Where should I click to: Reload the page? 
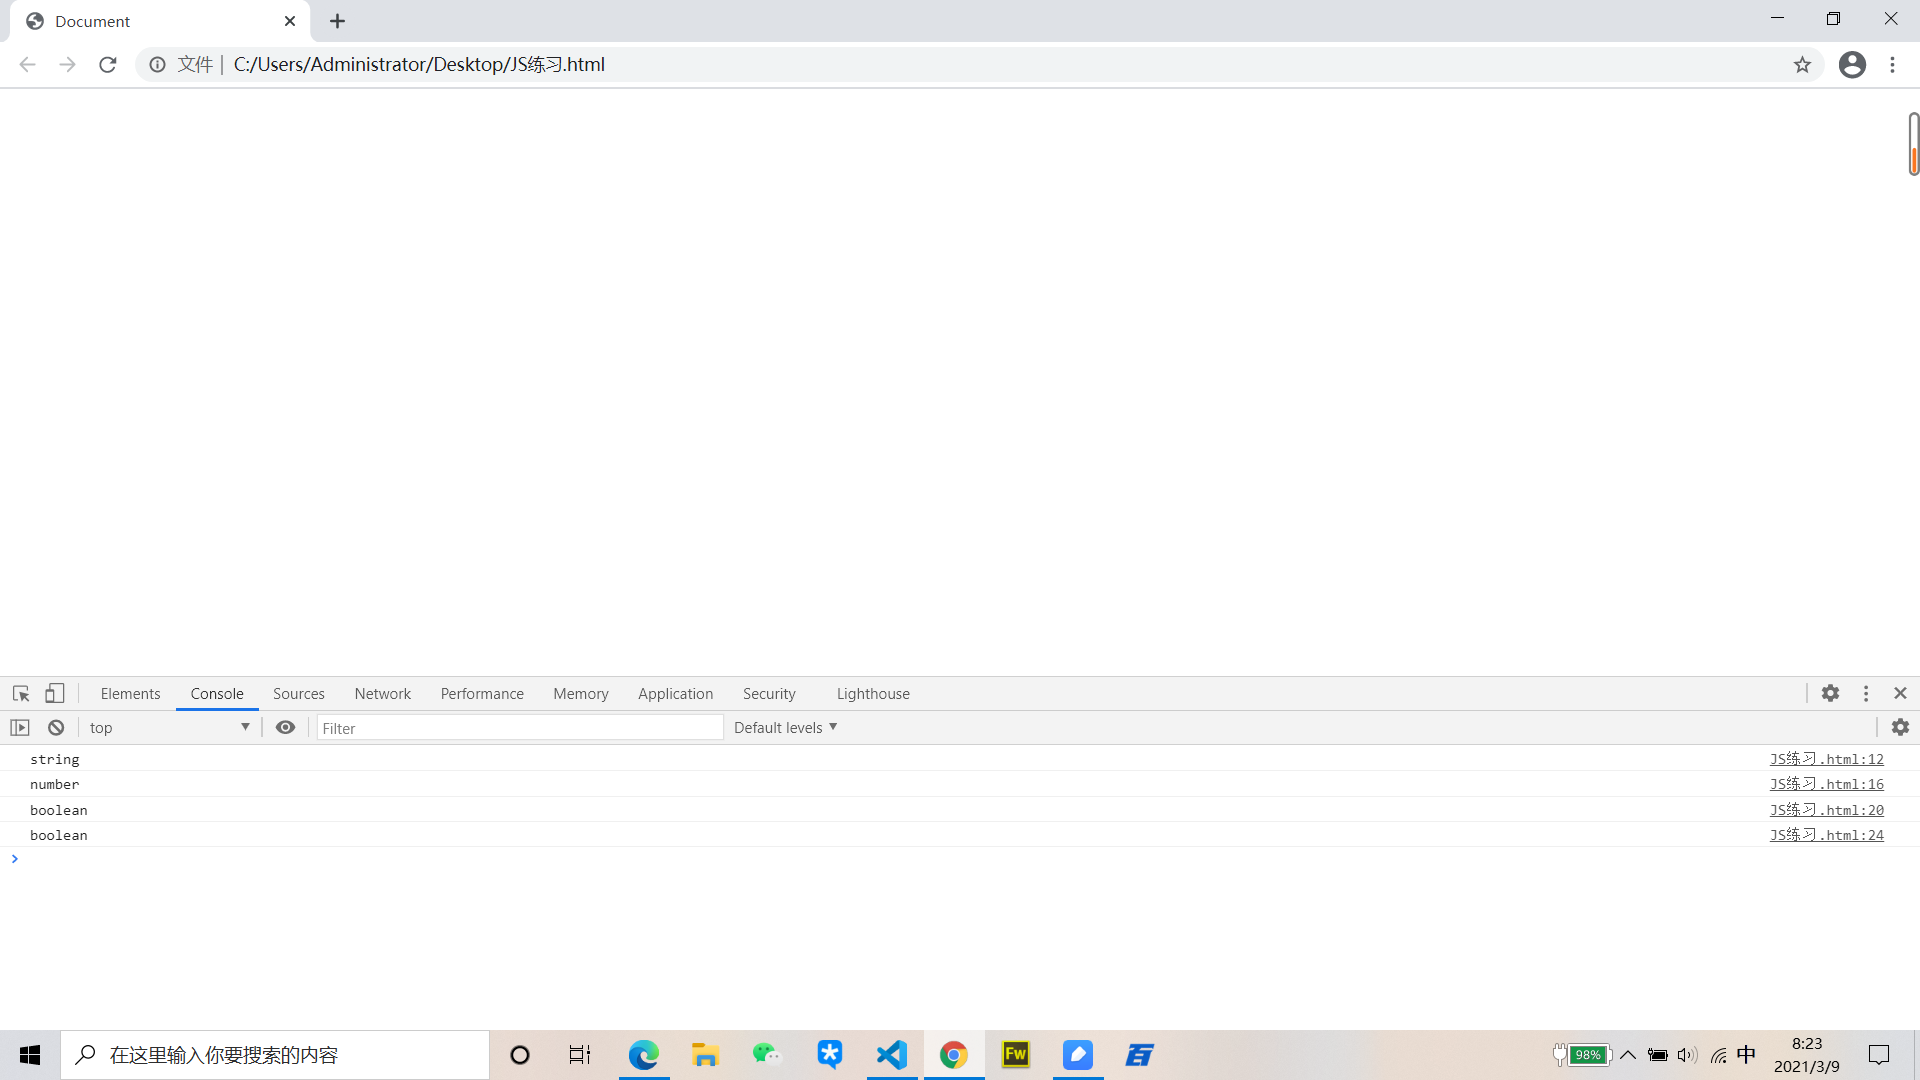108,65
